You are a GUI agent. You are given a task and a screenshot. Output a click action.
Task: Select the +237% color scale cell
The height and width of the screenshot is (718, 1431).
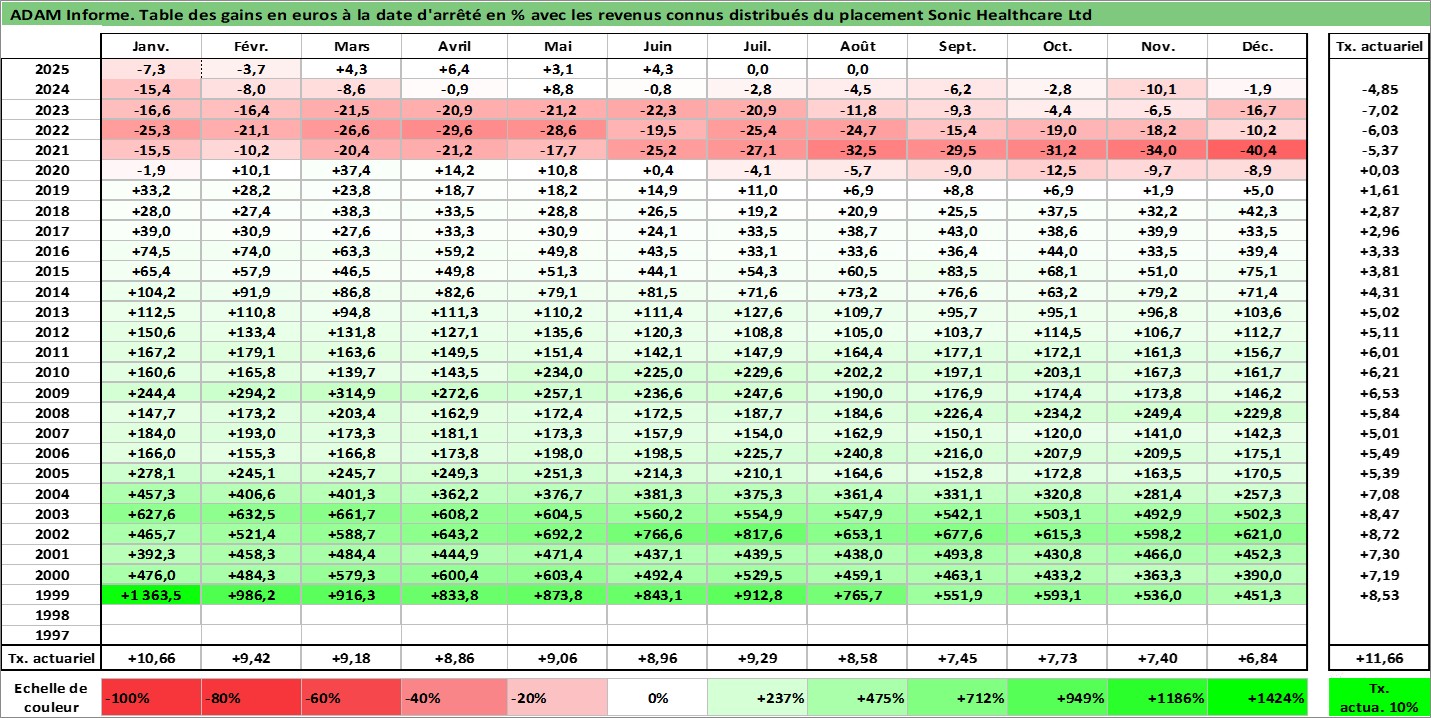(x=757, y=698)
